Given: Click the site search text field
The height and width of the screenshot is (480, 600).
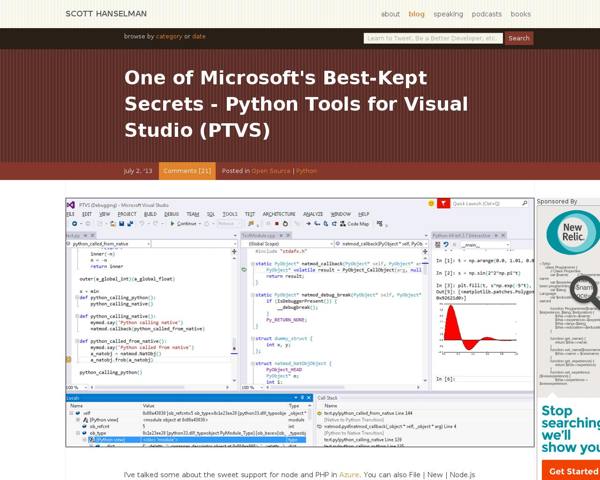Looking at the screenshot, I should tap(432, 38).
